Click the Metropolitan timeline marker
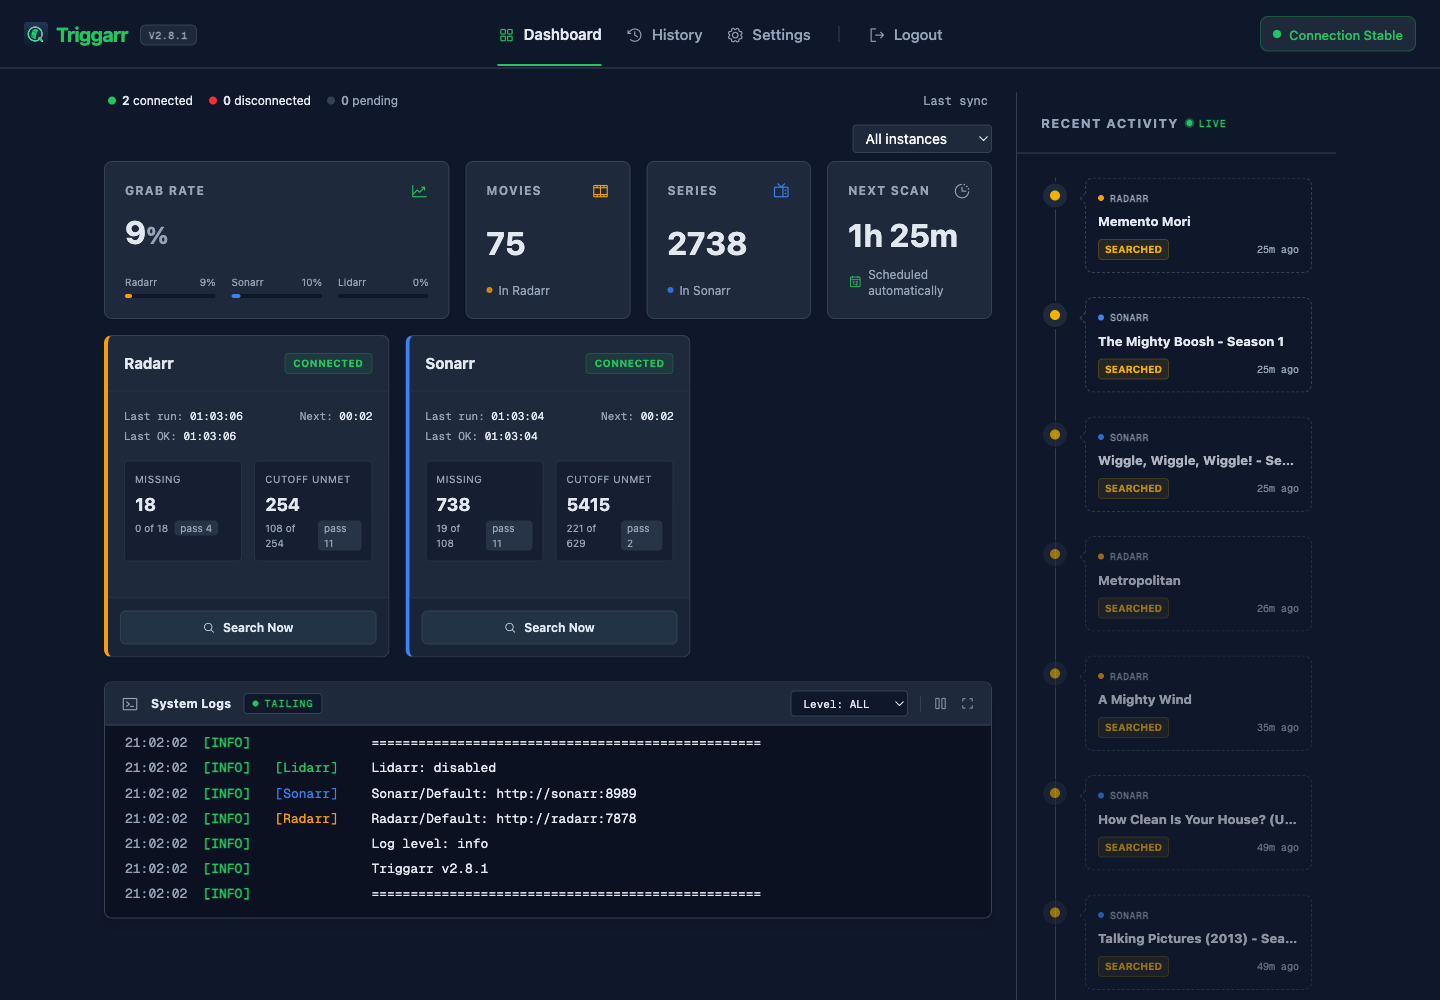The width and height of the screenshot is (1440, 1000). coord(1054,554)
